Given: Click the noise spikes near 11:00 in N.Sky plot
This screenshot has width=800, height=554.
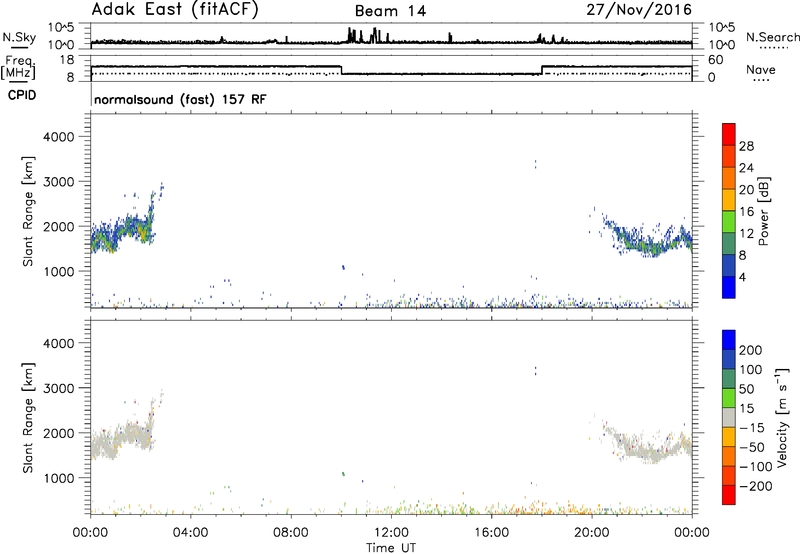Looking at the screenshot, I should (366, 35).
